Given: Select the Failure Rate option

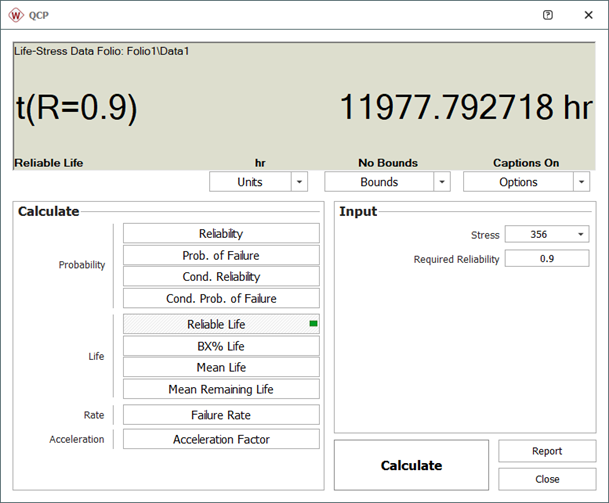Looking at the screenshot, I should tap(221, 415).
